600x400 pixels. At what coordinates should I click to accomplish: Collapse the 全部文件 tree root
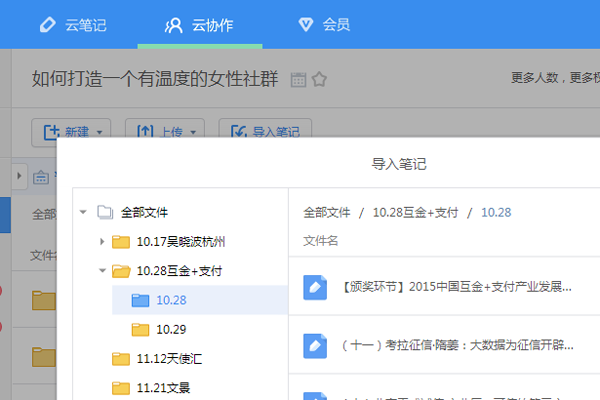(83, 212)
